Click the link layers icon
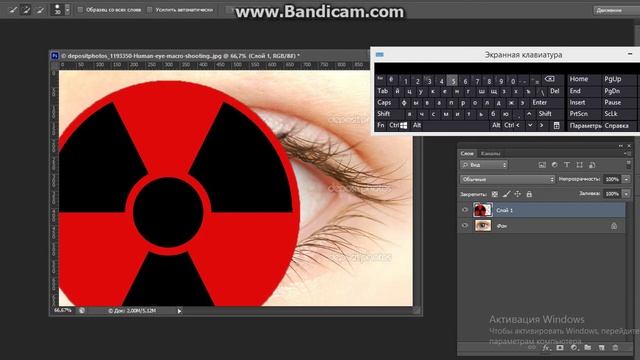Image resolution: width=640 pixels, height=360 pixels. [x=531, y=348]
